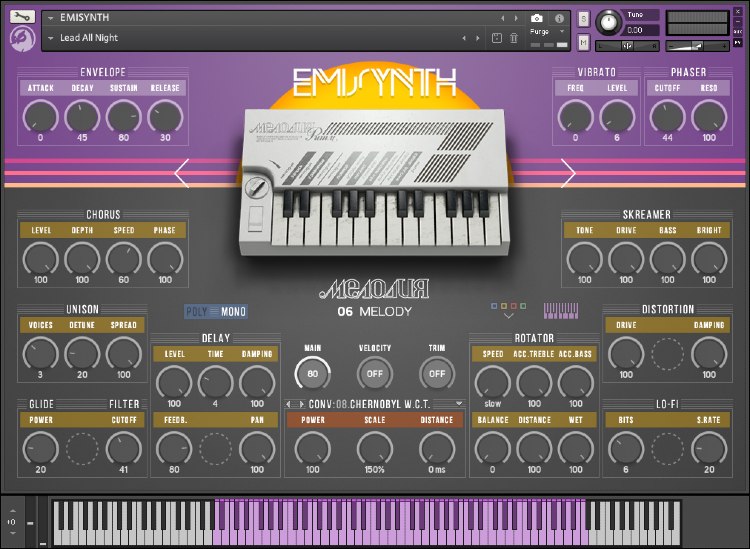The height and width of the screenshot is (549, 750).
Task: Click the Phaser CUTOFF knob
Action: 667,116
